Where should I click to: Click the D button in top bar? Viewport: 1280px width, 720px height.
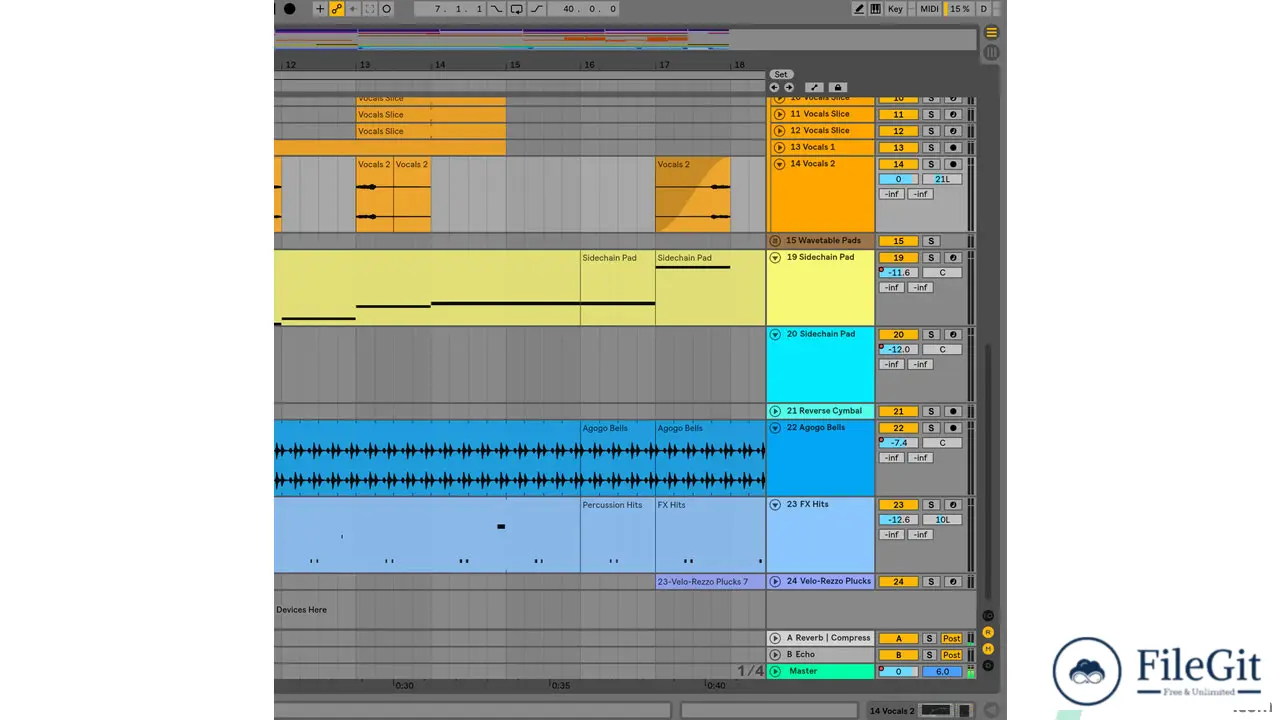(983, 9)
